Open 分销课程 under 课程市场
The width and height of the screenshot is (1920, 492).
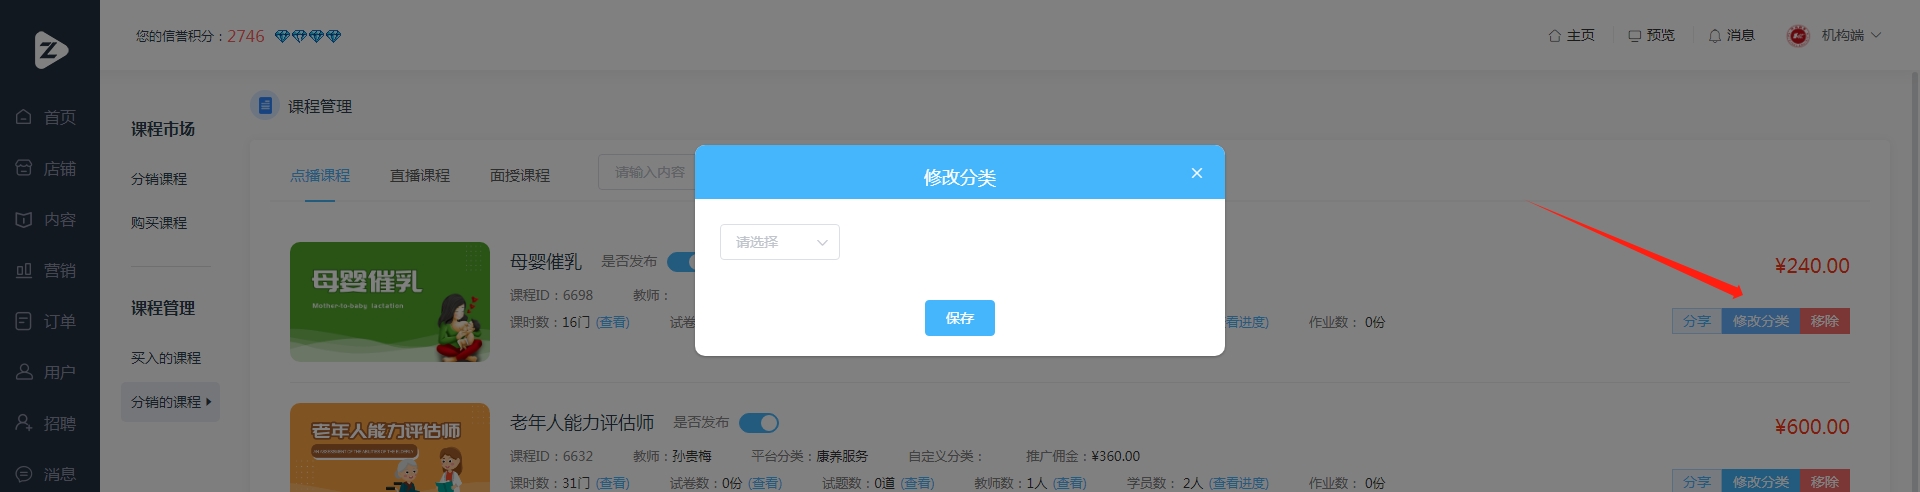pyautogui.click(x=159, y=179)
